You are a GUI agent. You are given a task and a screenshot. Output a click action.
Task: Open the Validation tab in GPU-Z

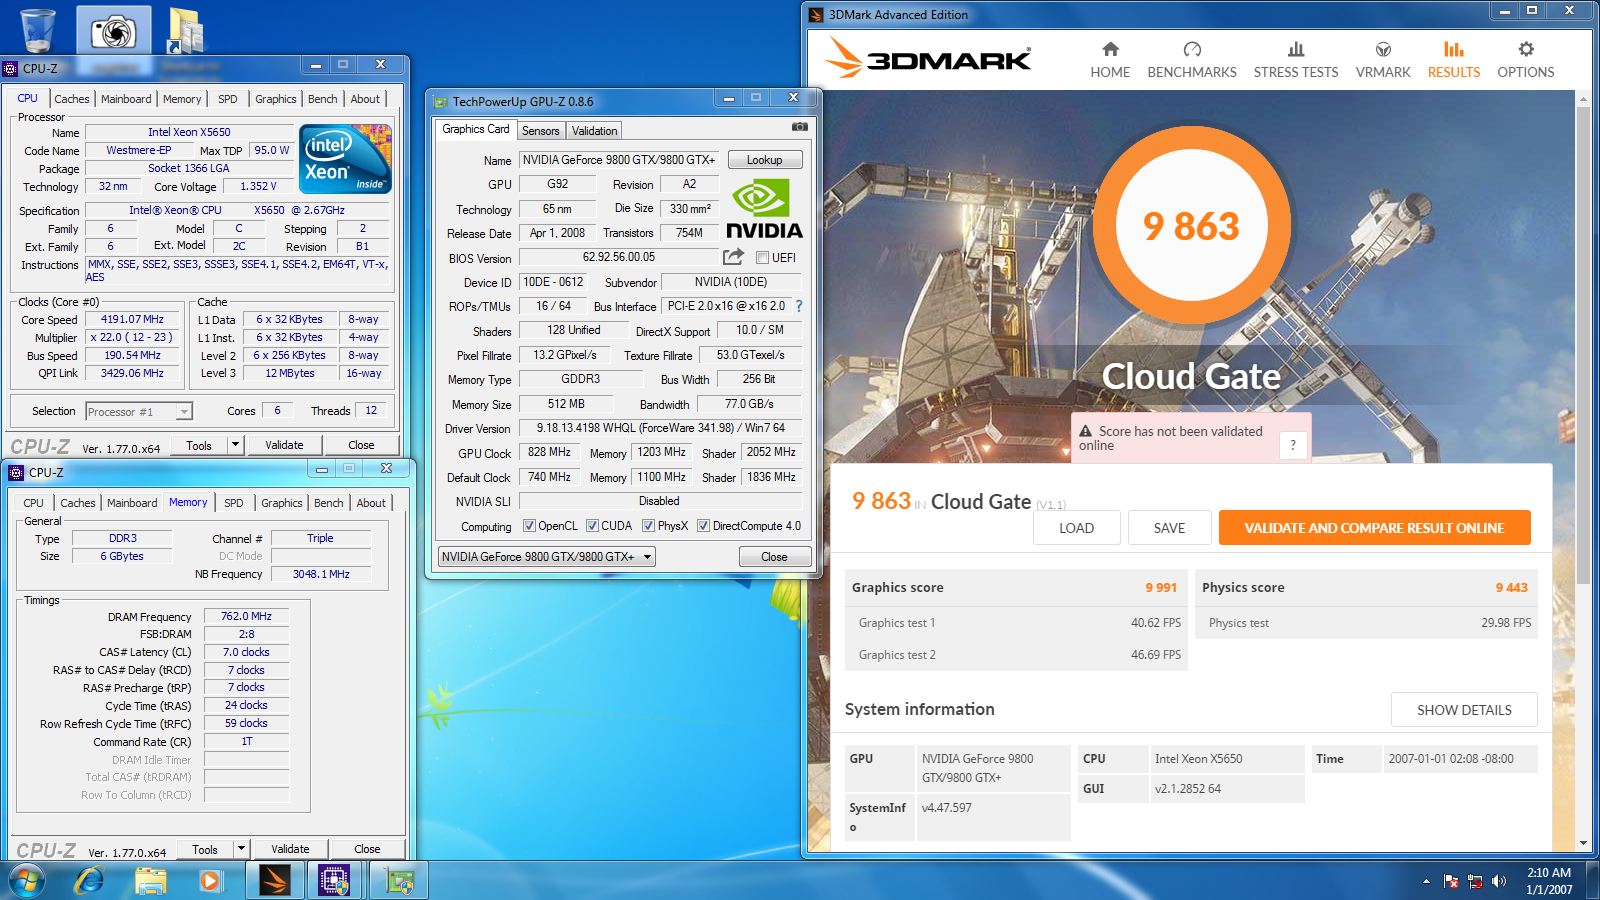click(x=595, y=131)
